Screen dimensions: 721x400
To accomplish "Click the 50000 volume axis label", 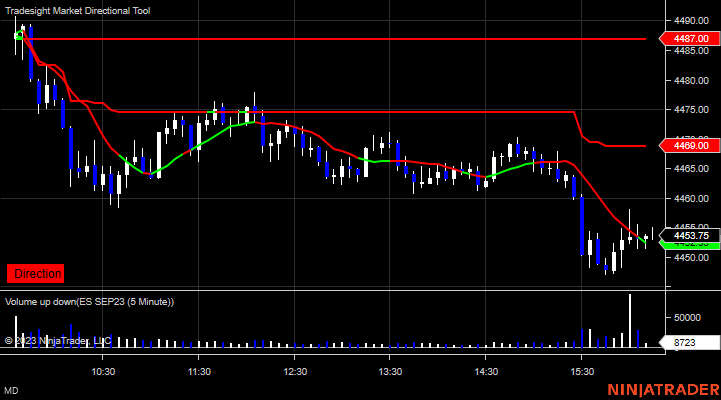I will point(687,318).
